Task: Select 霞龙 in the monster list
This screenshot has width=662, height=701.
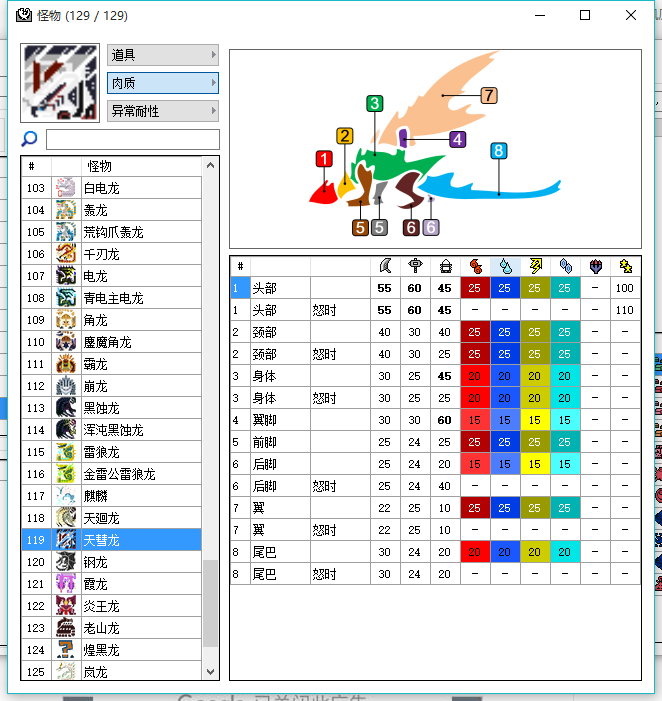Action: coord(111,584)
